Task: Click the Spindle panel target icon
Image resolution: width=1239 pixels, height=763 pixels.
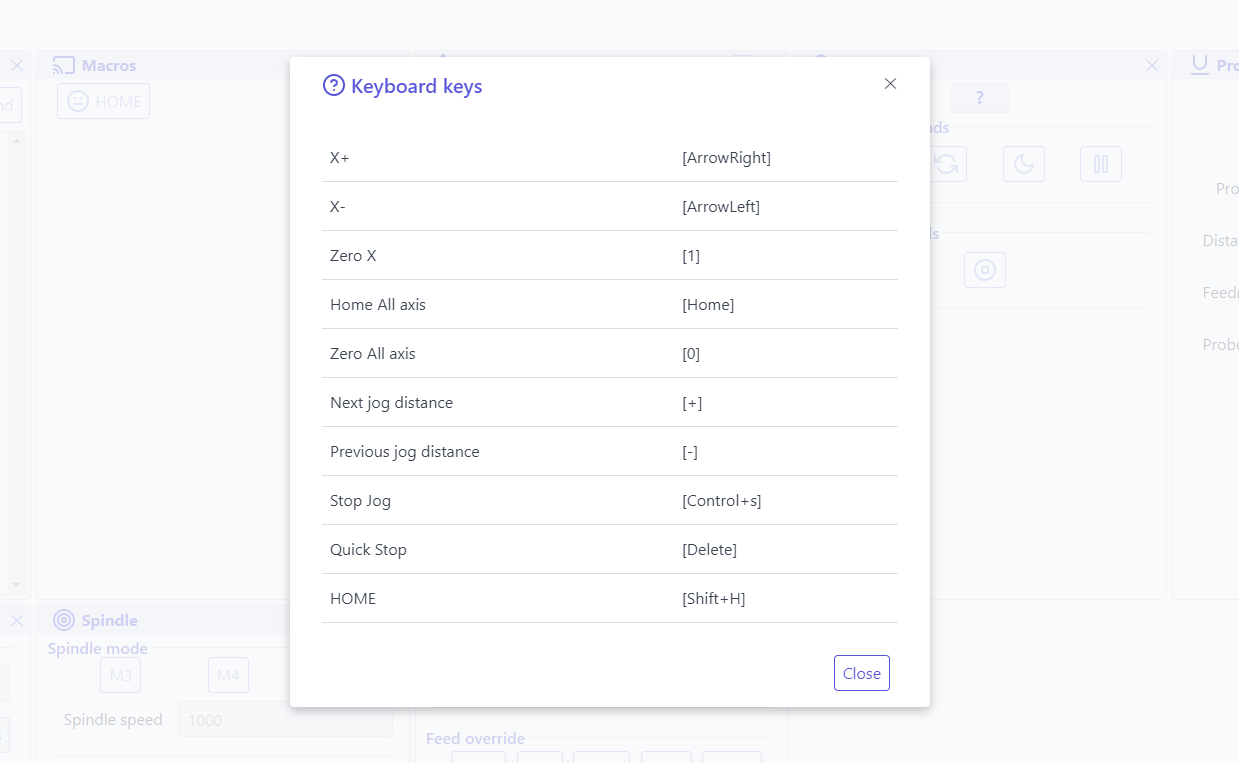Action: 64,621
